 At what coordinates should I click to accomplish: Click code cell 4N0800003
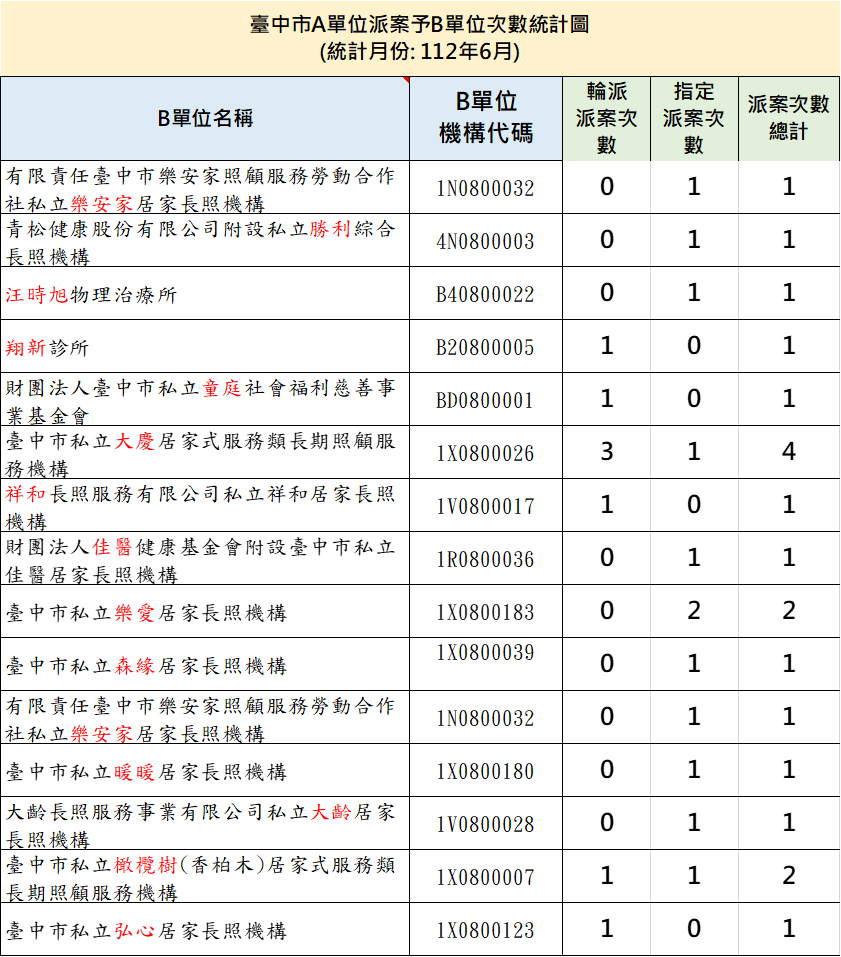click(486, 242)
